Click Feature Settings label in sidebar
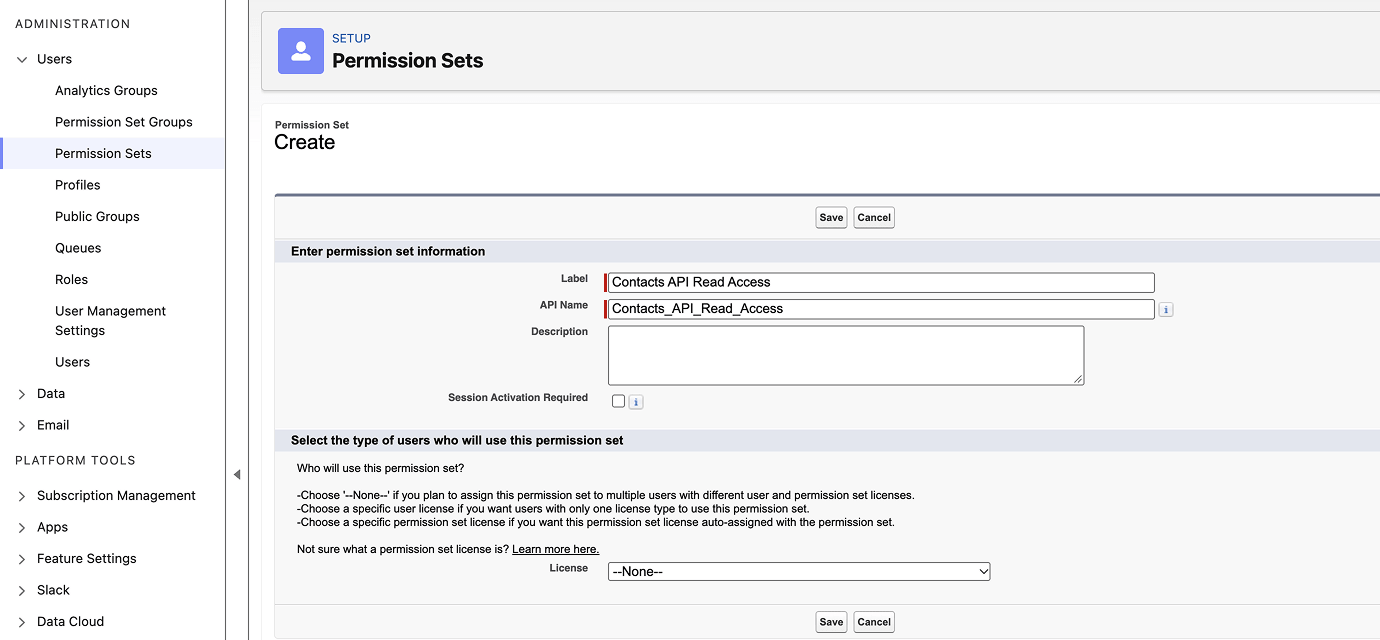This screenshot has height=640, width=1380. [86, 559]
